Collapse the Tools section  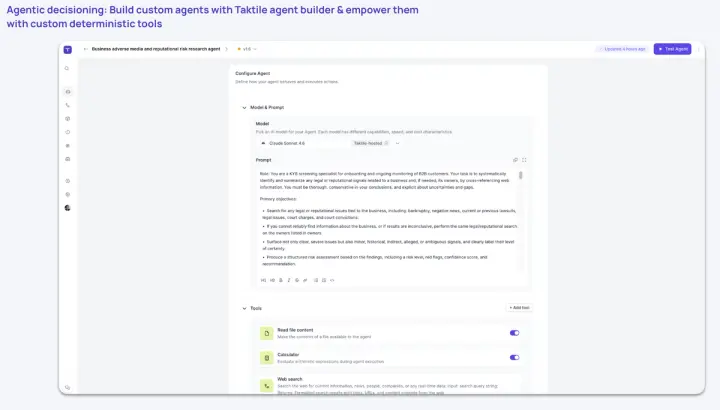coord(244,309)
